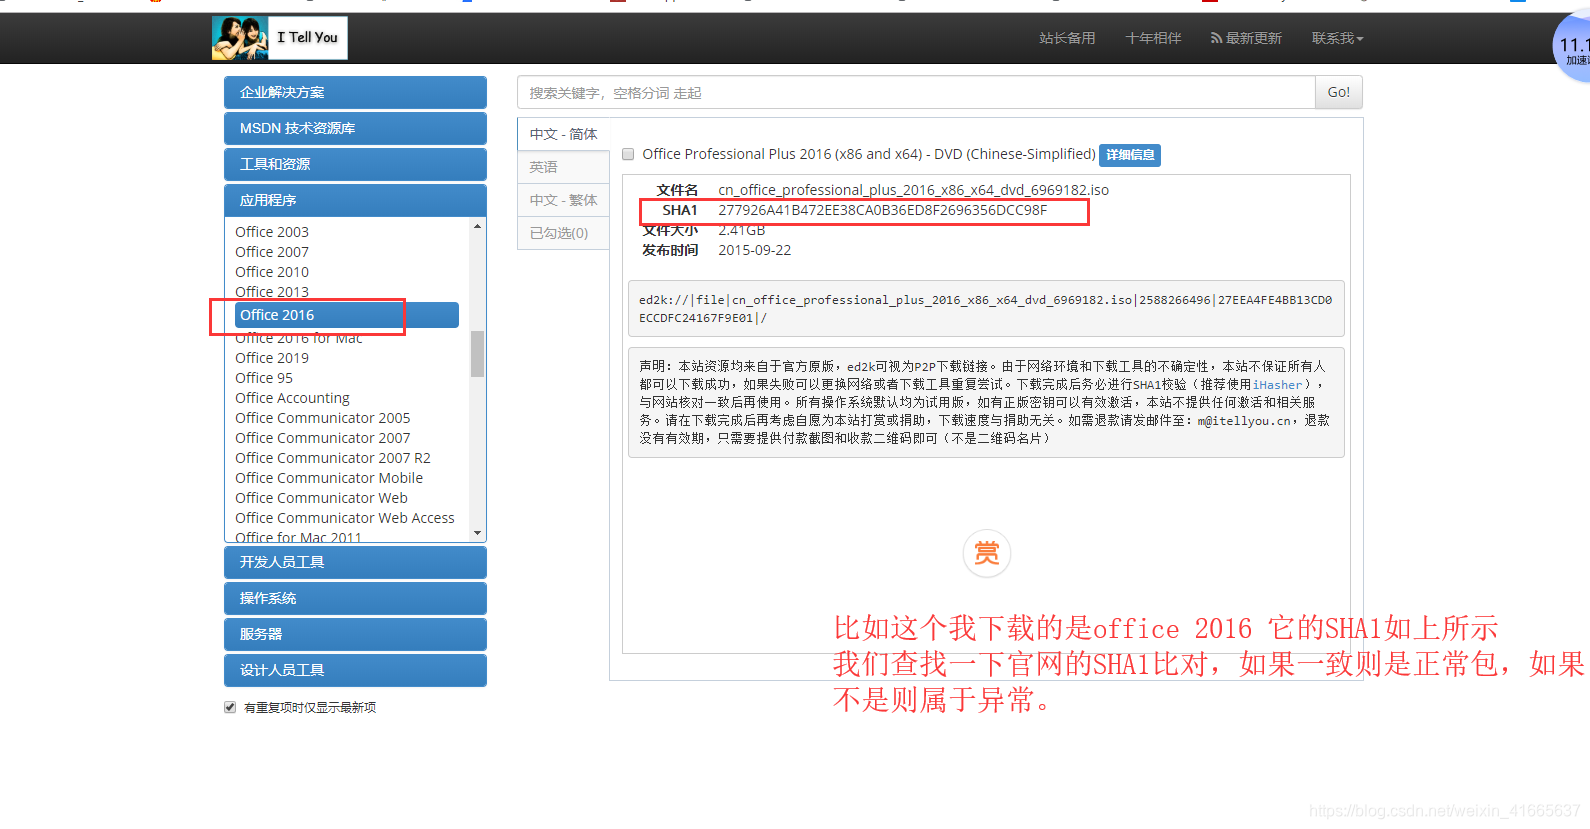
Task: Expand the 开发人员工具 panel
Action: 355,562
